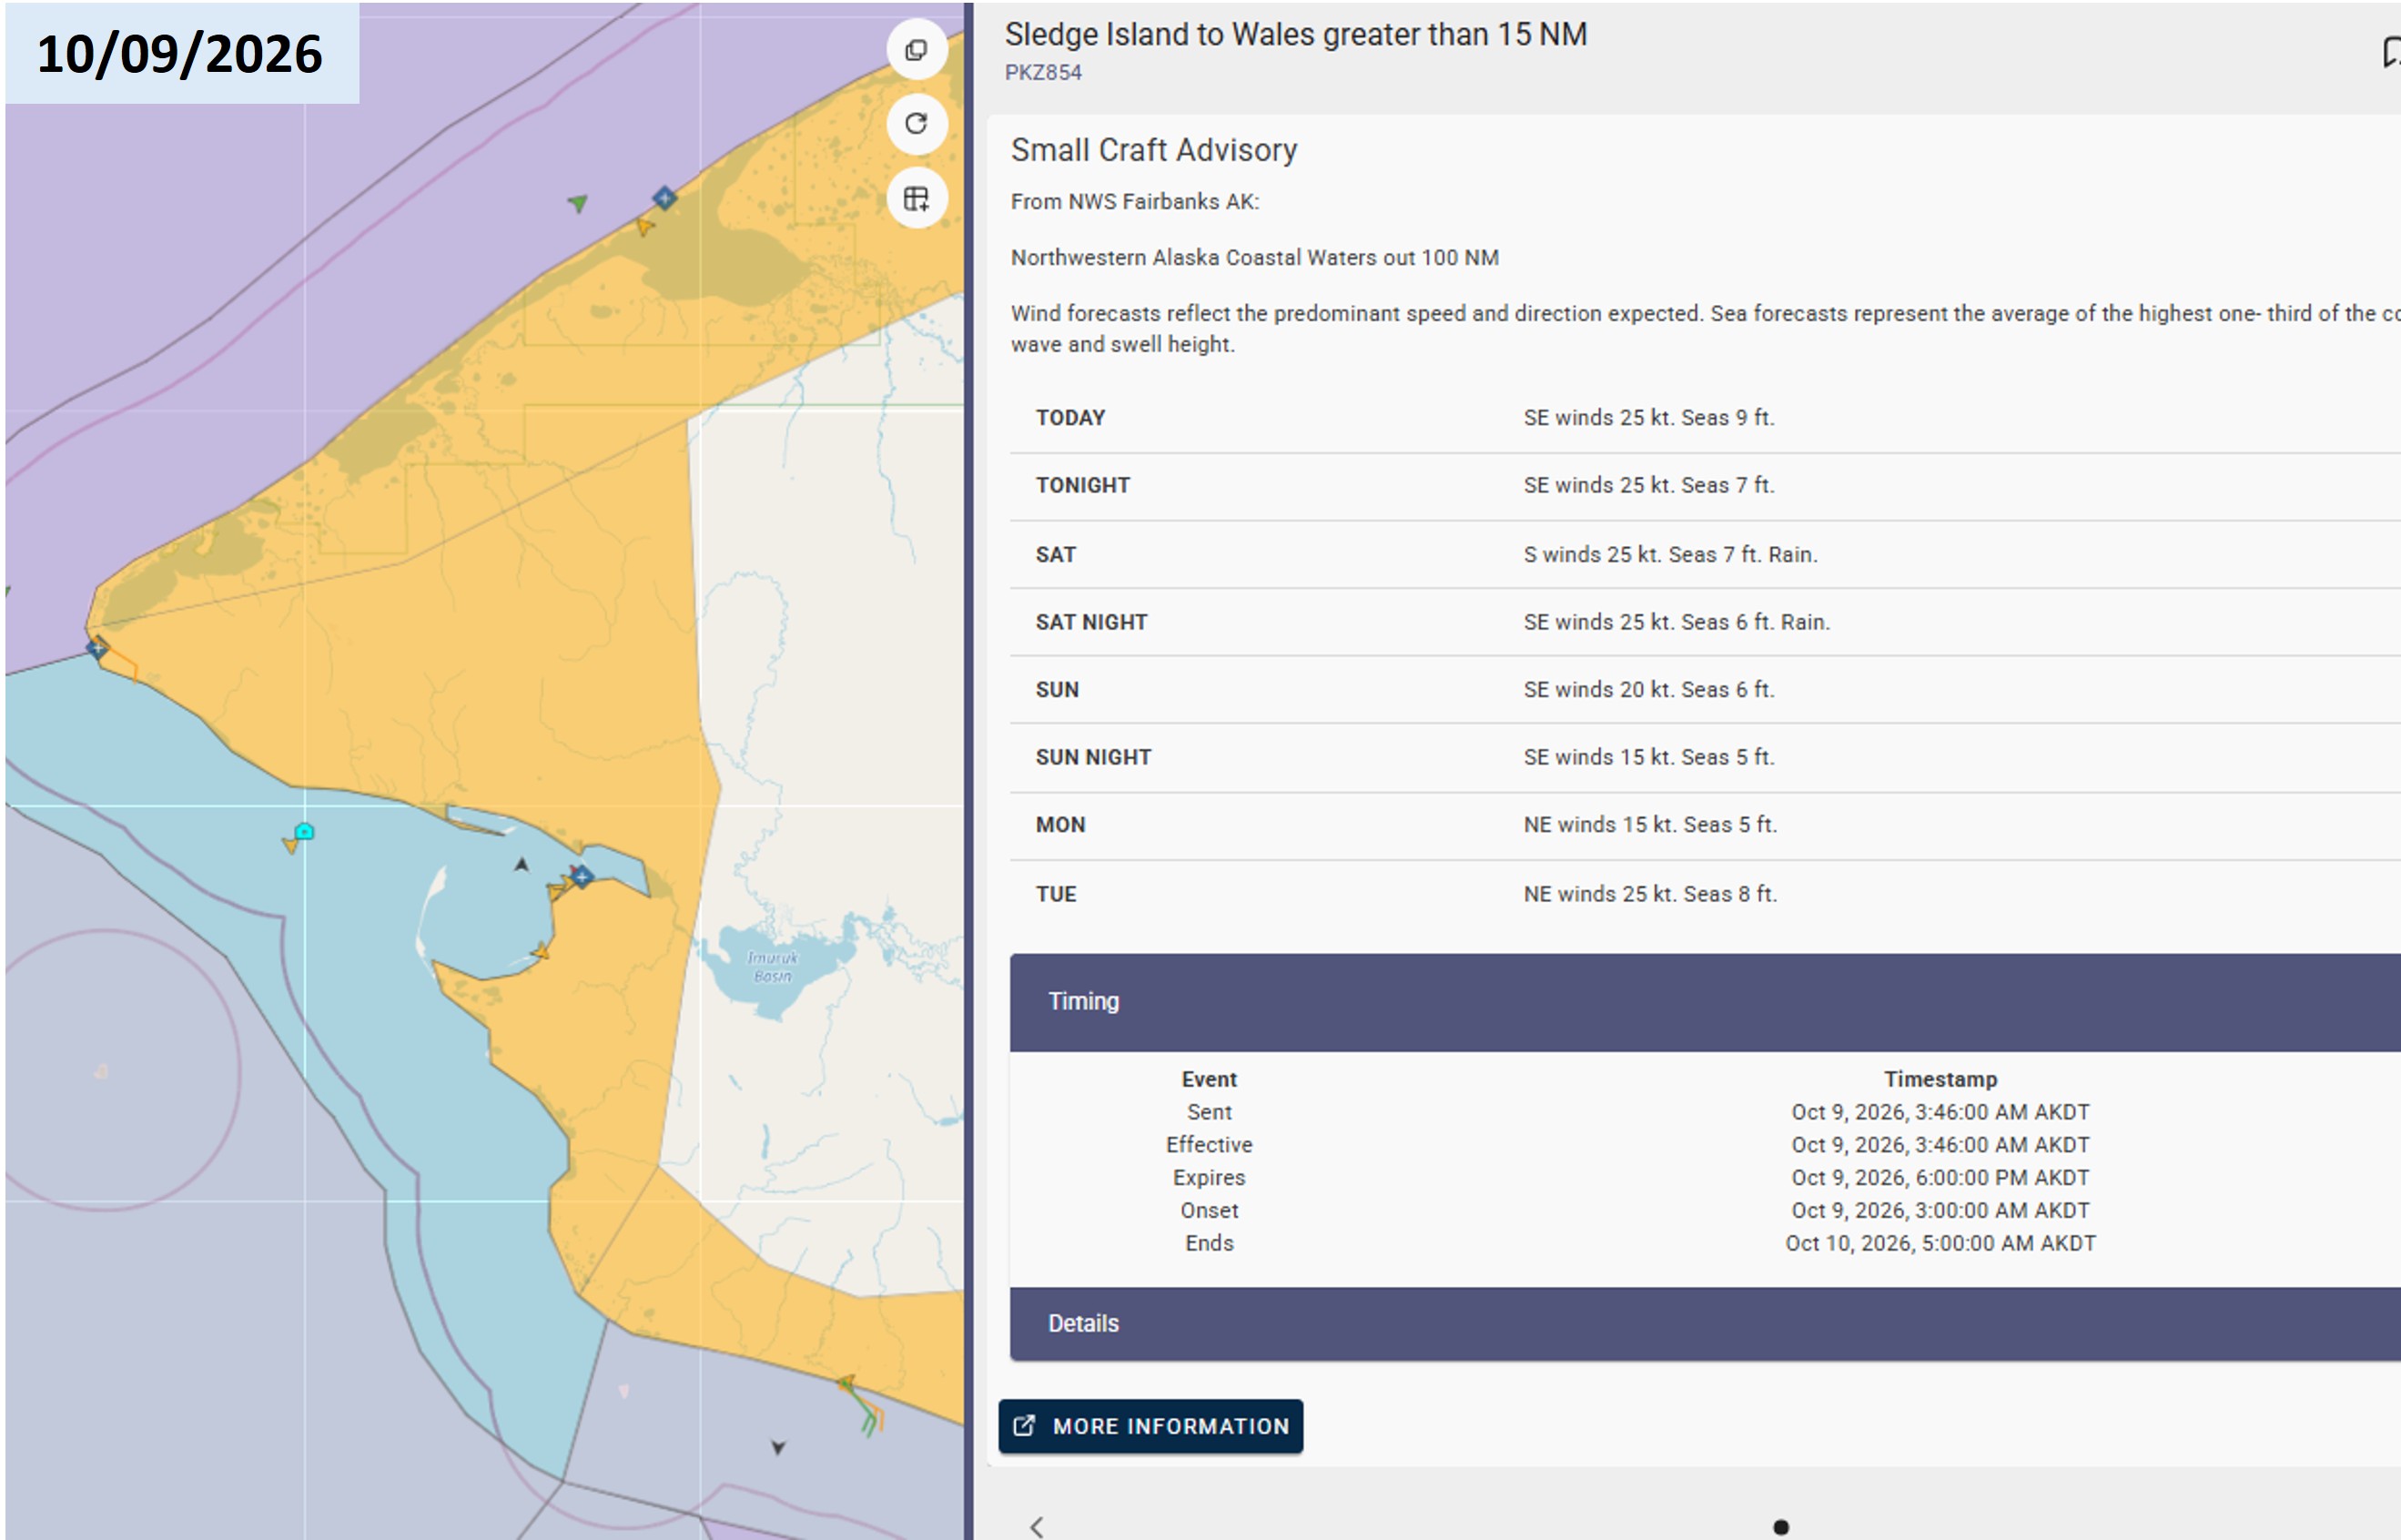Viewport: 2401px width, 1540px height.
Task: Click the Ends timestamp Oct 10, 2026
Action: tap(1940, 1243)
